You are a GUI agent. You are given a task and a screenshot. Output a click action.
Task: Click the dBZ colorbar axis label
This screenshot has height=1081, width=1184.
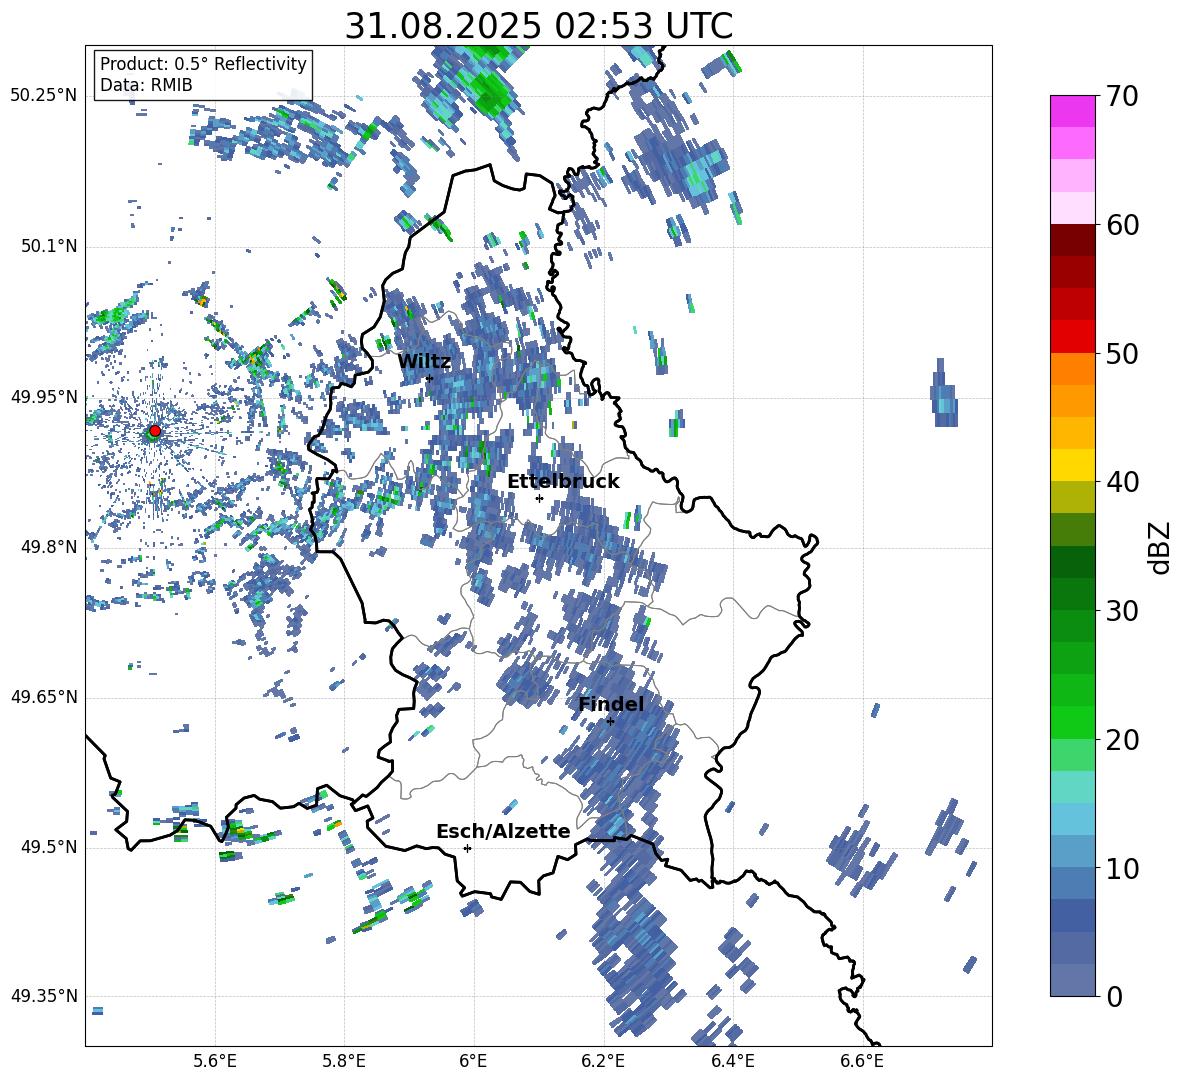click(1161, 547)
